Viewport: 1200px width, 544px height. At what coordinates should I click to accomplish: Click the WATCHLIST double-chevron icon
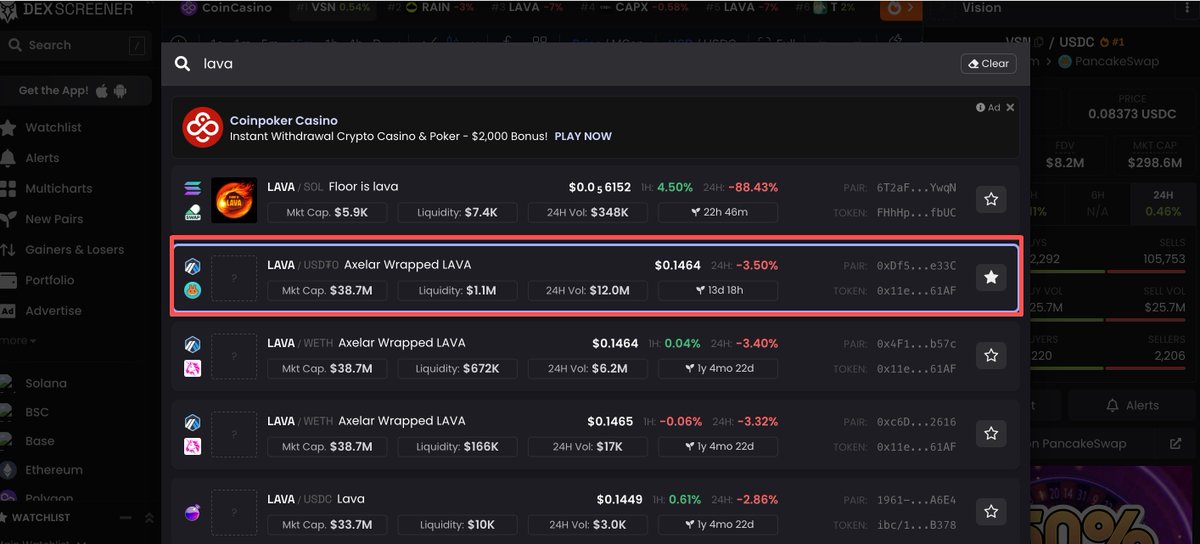pyautogui.click(x=149, y=517)
